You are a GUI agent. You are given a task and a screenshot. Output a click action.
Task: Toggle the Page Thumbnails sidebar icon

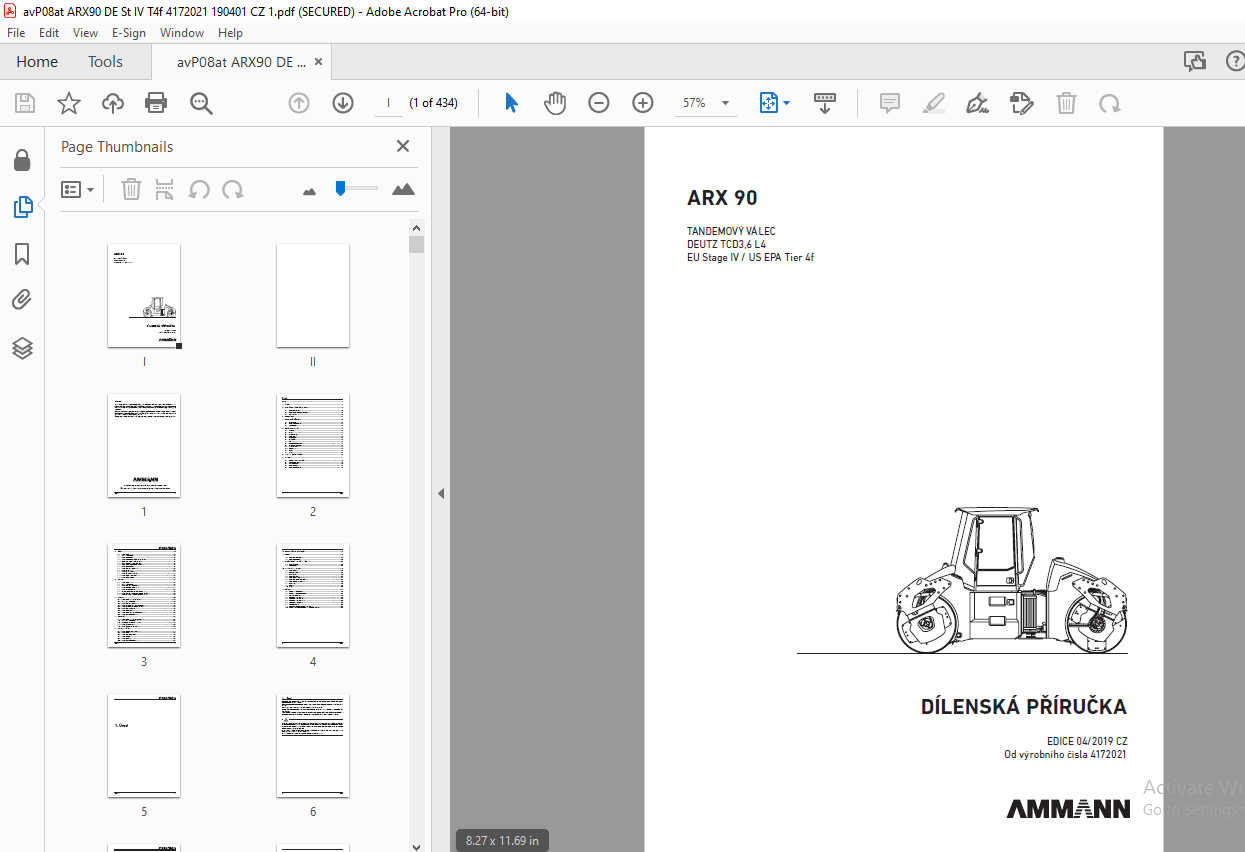(x=22, y=207)
